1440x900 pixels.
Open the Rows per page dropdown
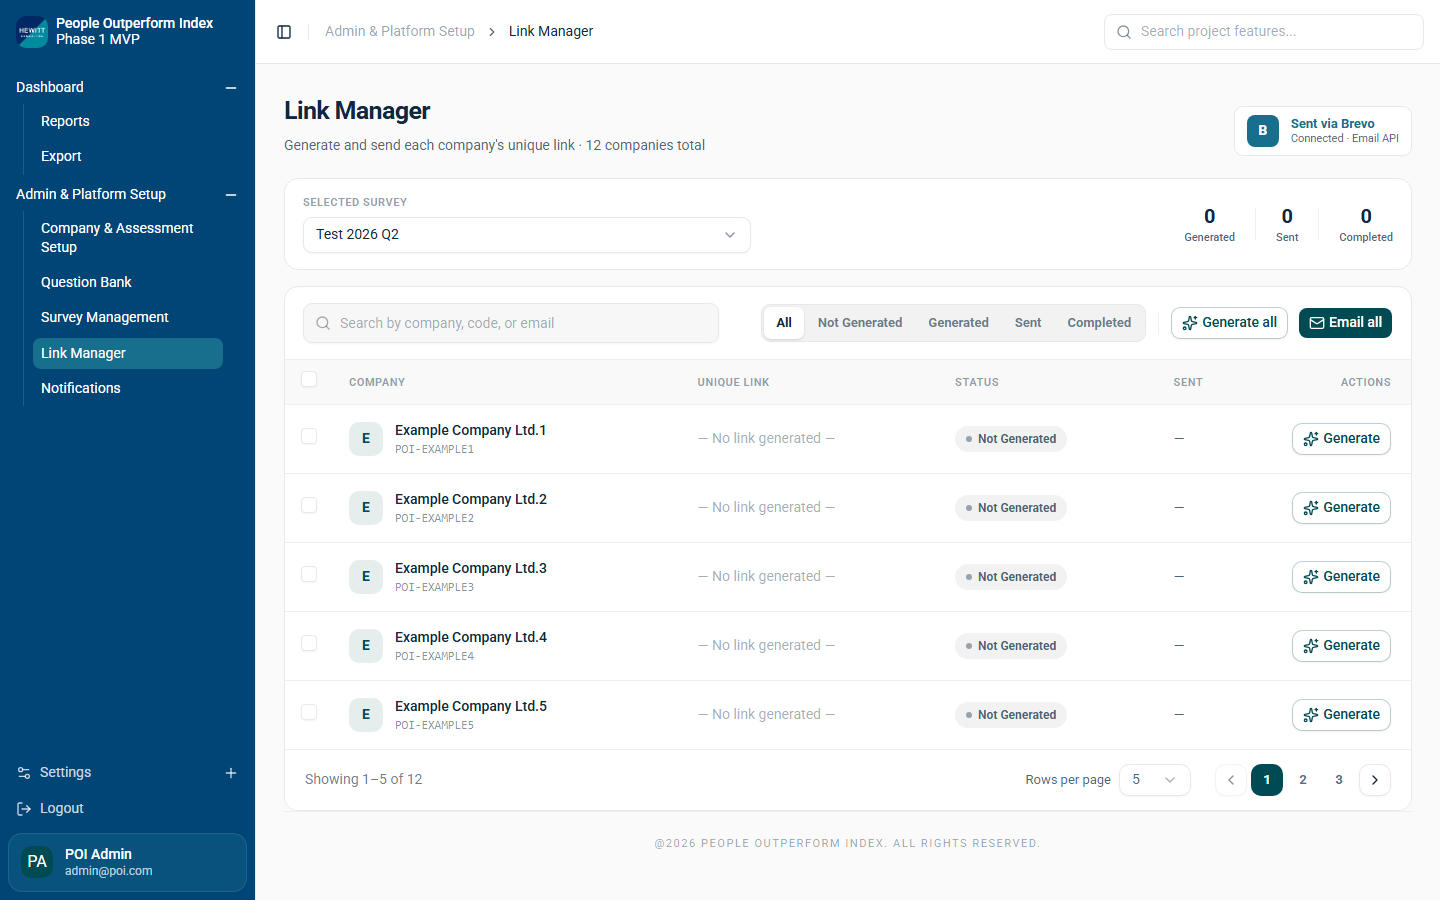click(x=1155, y=780)
